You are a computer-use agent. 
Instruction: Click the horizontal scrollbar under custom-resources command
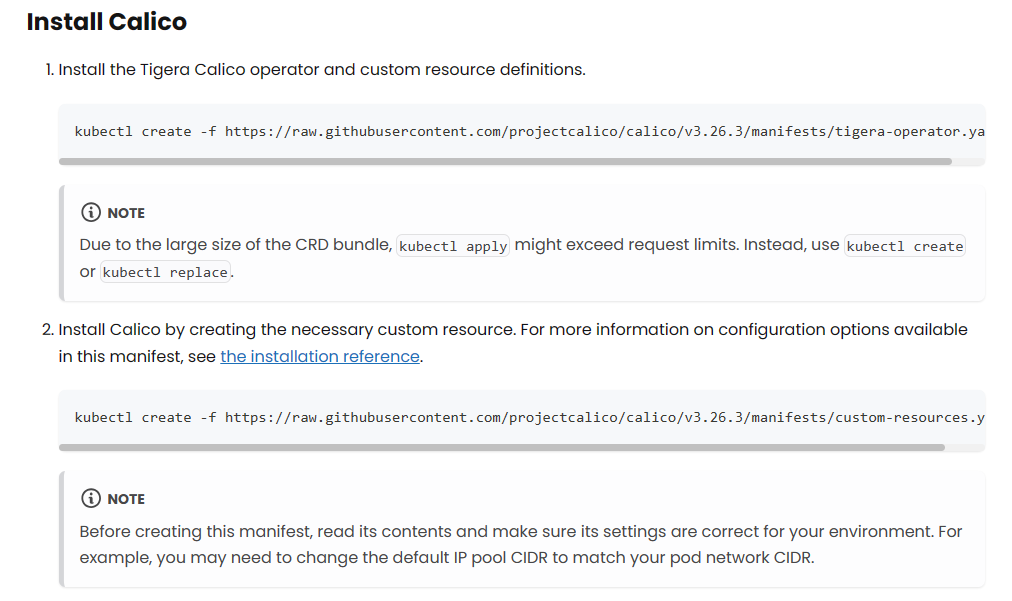coord(501,447)
